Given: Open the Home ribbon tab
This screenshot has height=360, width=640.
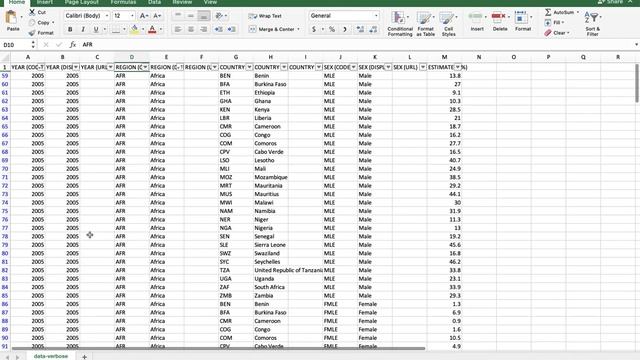Looking at the screenshot, I should pos(17,2).
